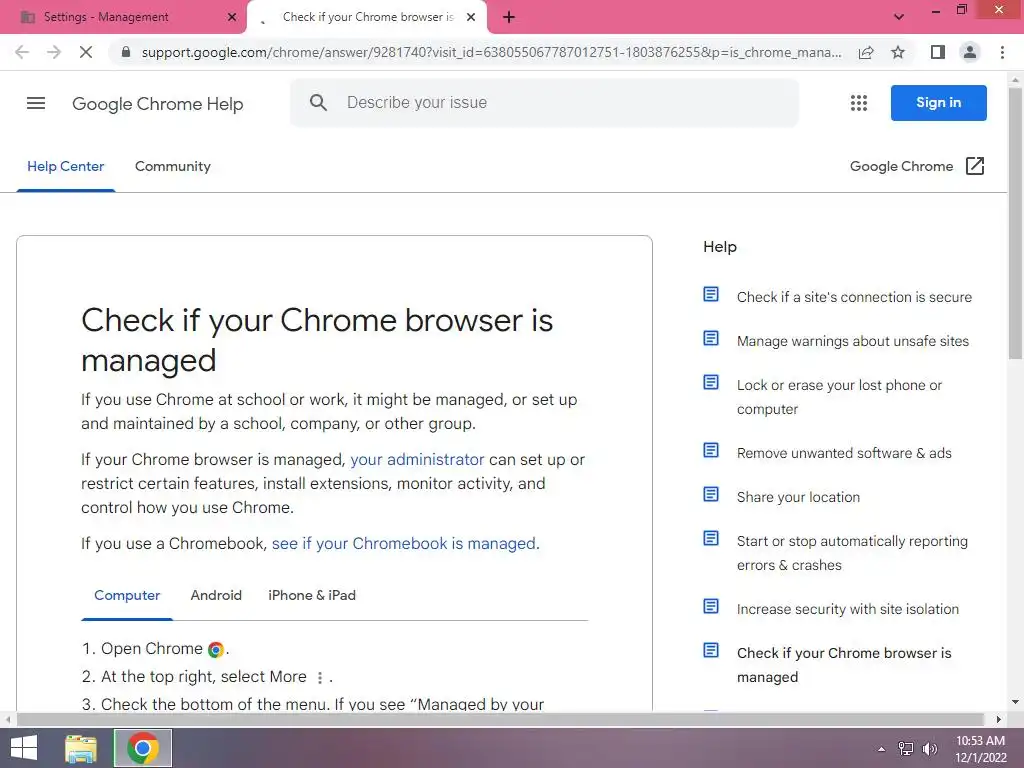Share this page icon in address bar
This screenshot has height=768, width=1024.
point(866,52)
